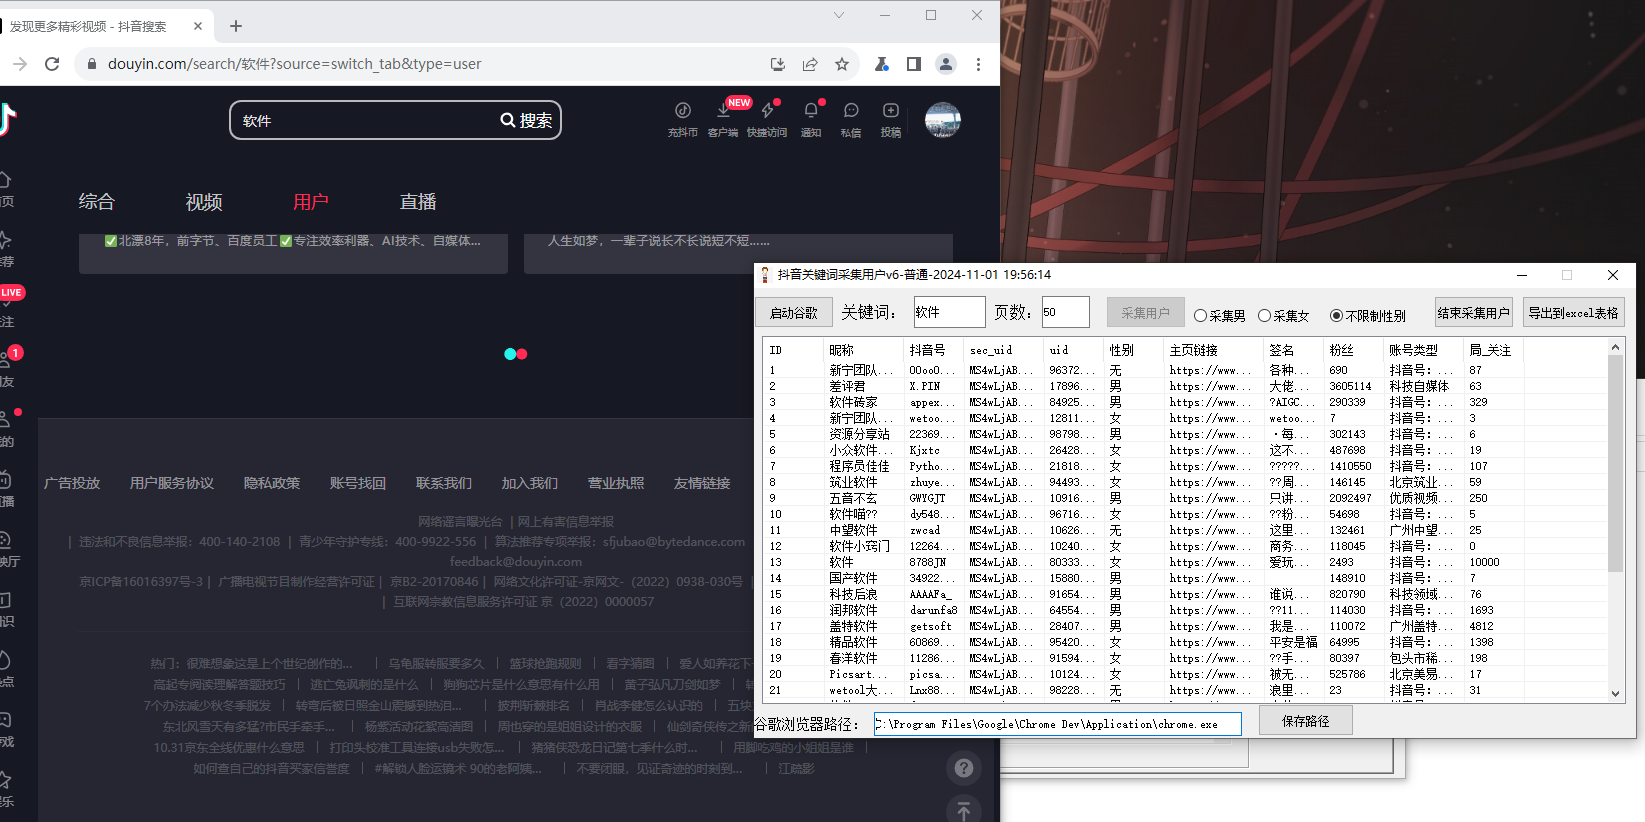
Task: Click the back-to-top arrow button
Action: [x=964, y=811]
